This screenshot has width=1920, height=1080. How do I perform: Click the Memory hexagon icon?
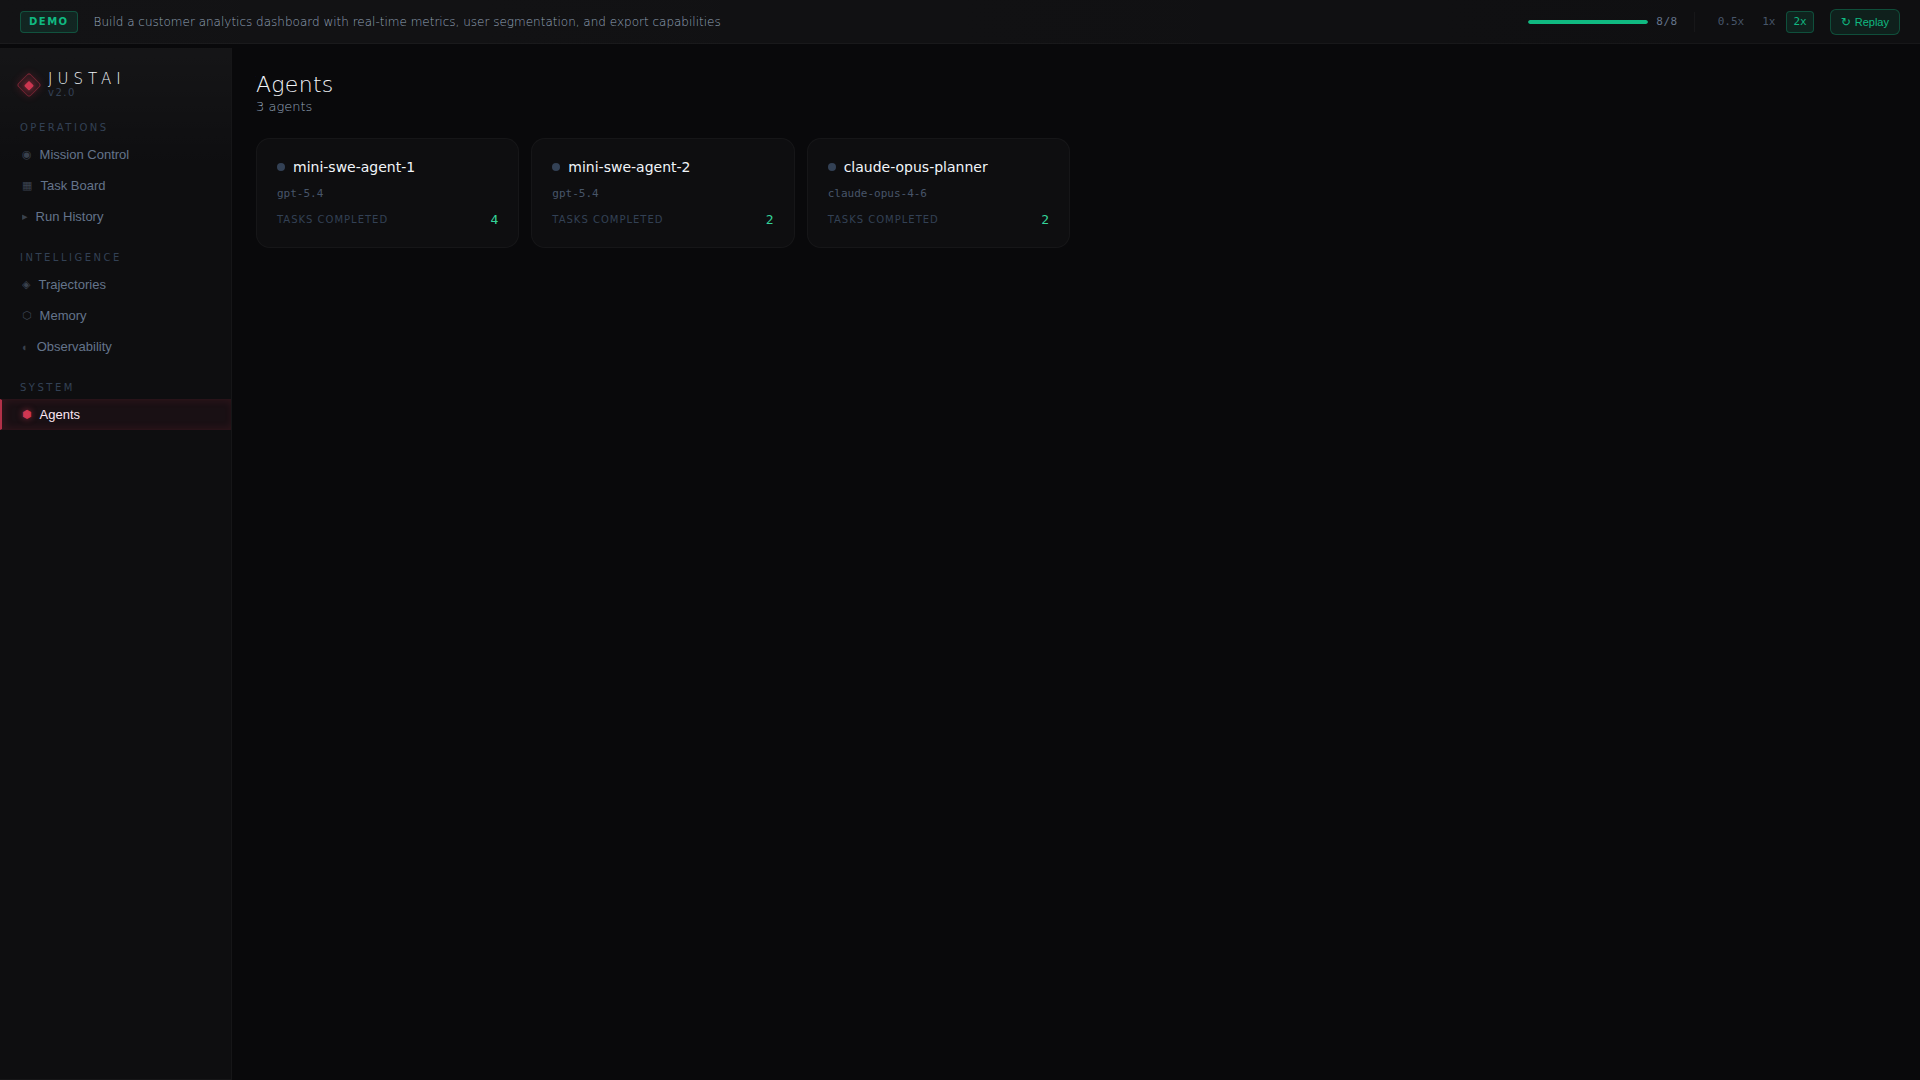click(x=27, y=316)
